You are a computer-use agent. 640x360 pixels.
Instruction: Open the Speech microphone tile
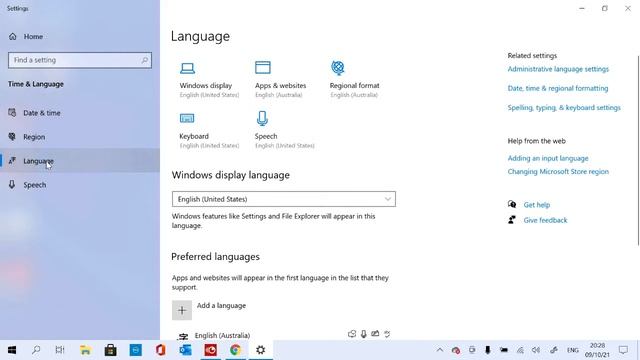284,131
